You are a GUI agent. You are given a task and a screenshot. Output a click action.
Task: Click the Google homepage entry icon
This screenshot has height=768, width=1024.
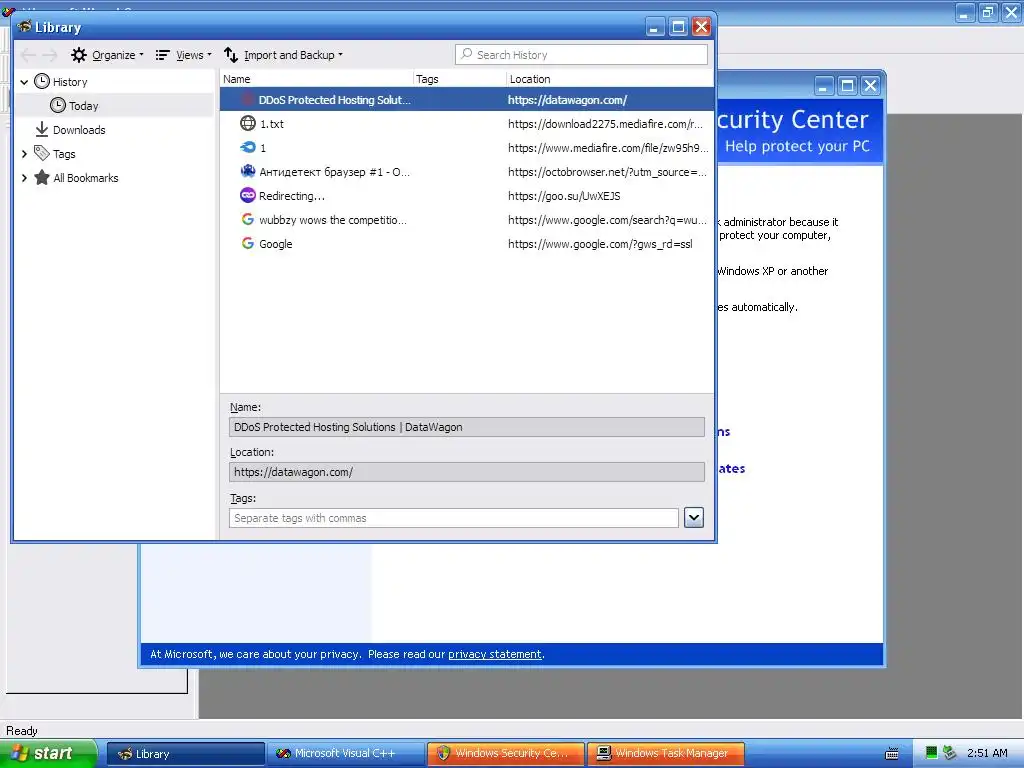(x=248, y=243)
